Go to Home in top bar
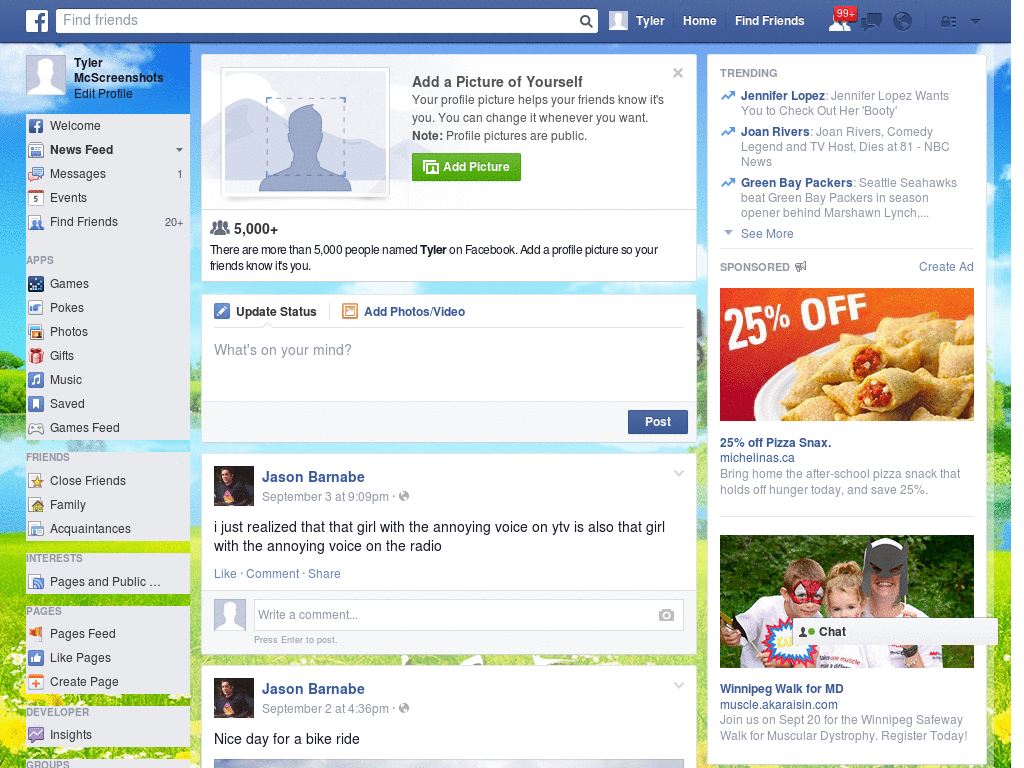 click(x=699, y=21)
